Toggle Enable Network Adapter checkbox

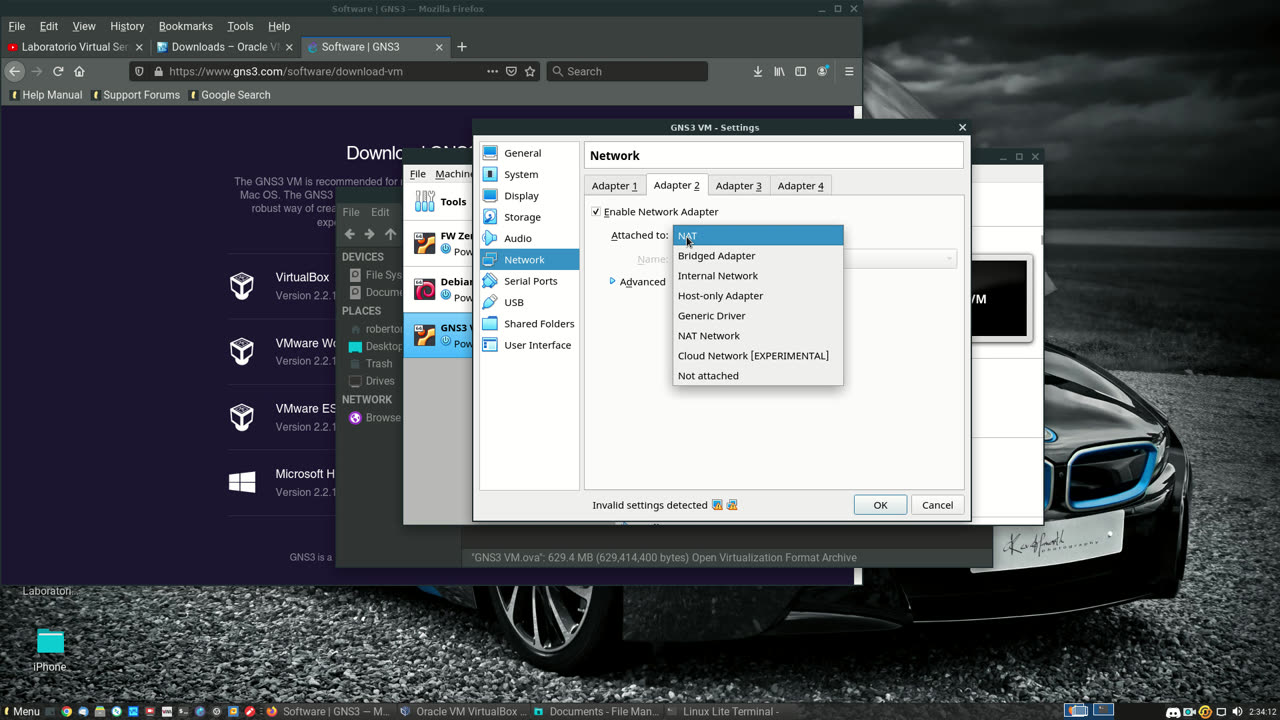tap(596, 212)
